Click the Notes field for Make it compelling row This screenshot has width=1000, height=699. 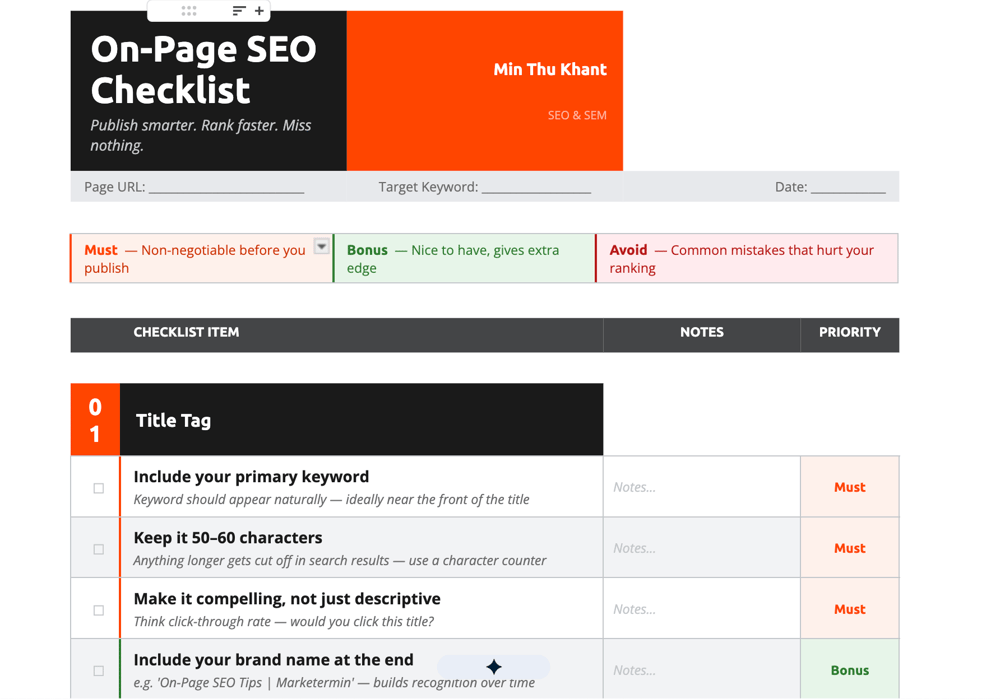[702, 609]
